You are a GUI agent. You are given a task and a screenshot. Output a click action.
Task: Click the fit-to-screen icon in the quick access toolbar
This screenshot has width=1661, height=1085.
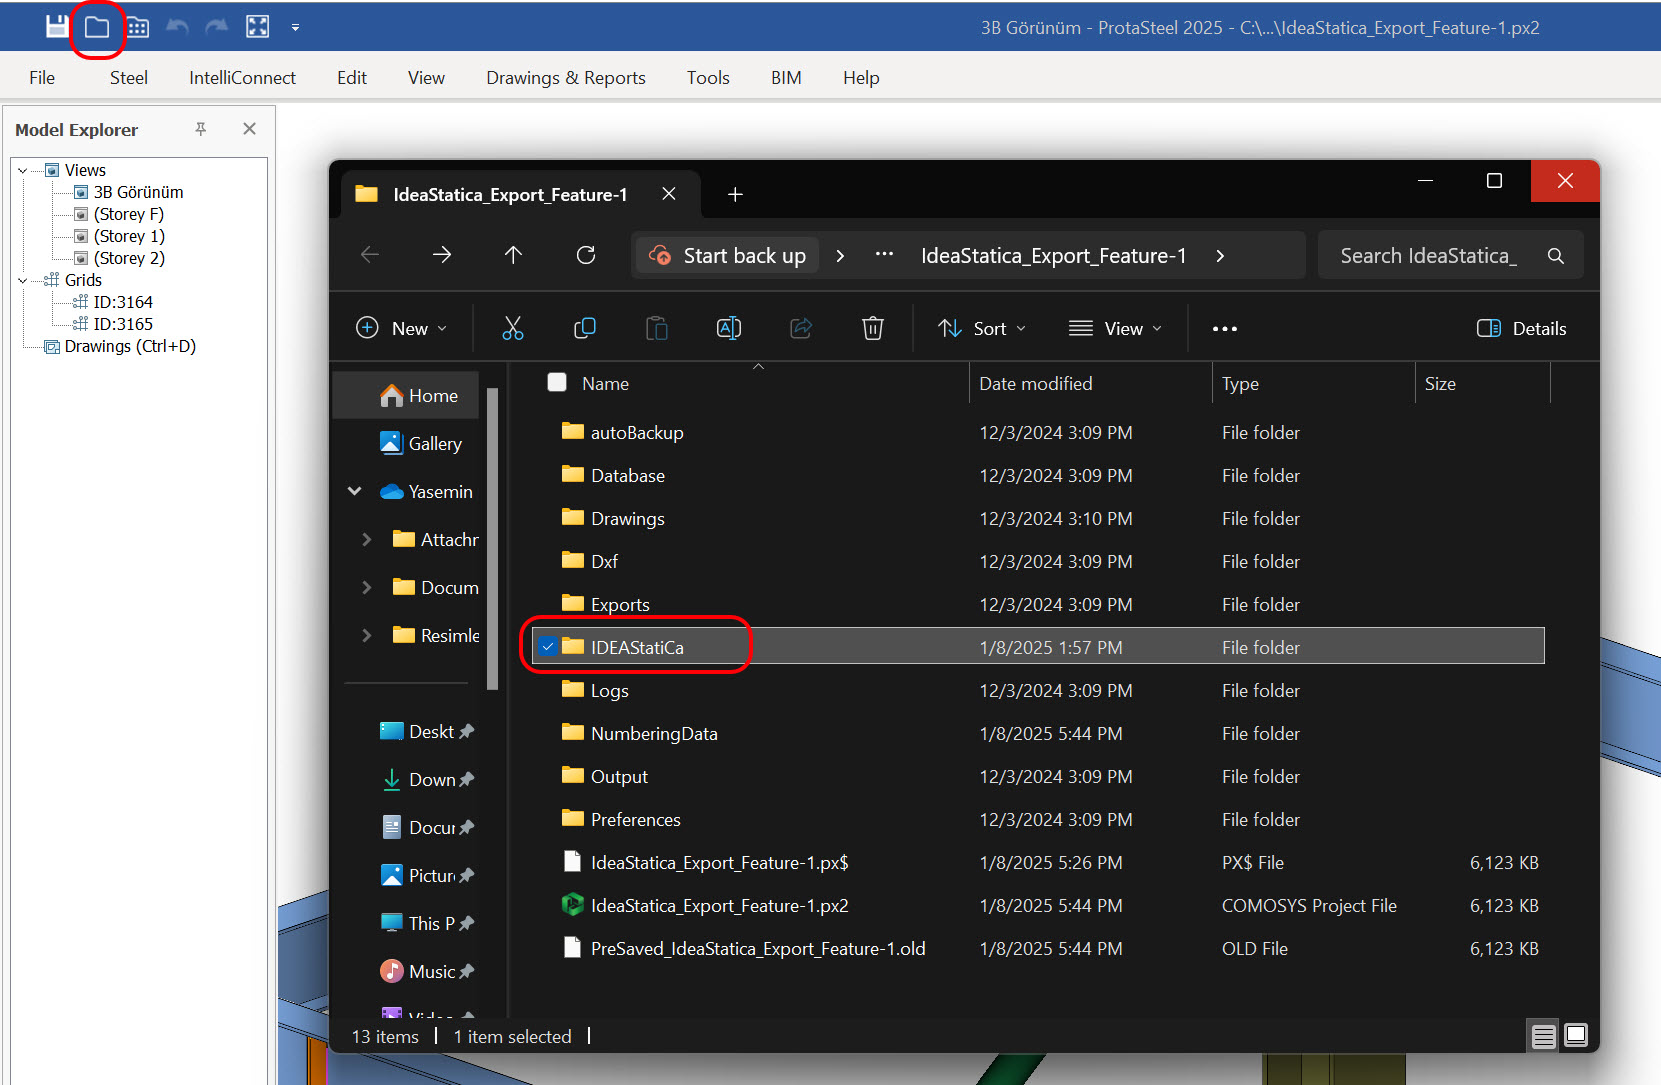258,27
